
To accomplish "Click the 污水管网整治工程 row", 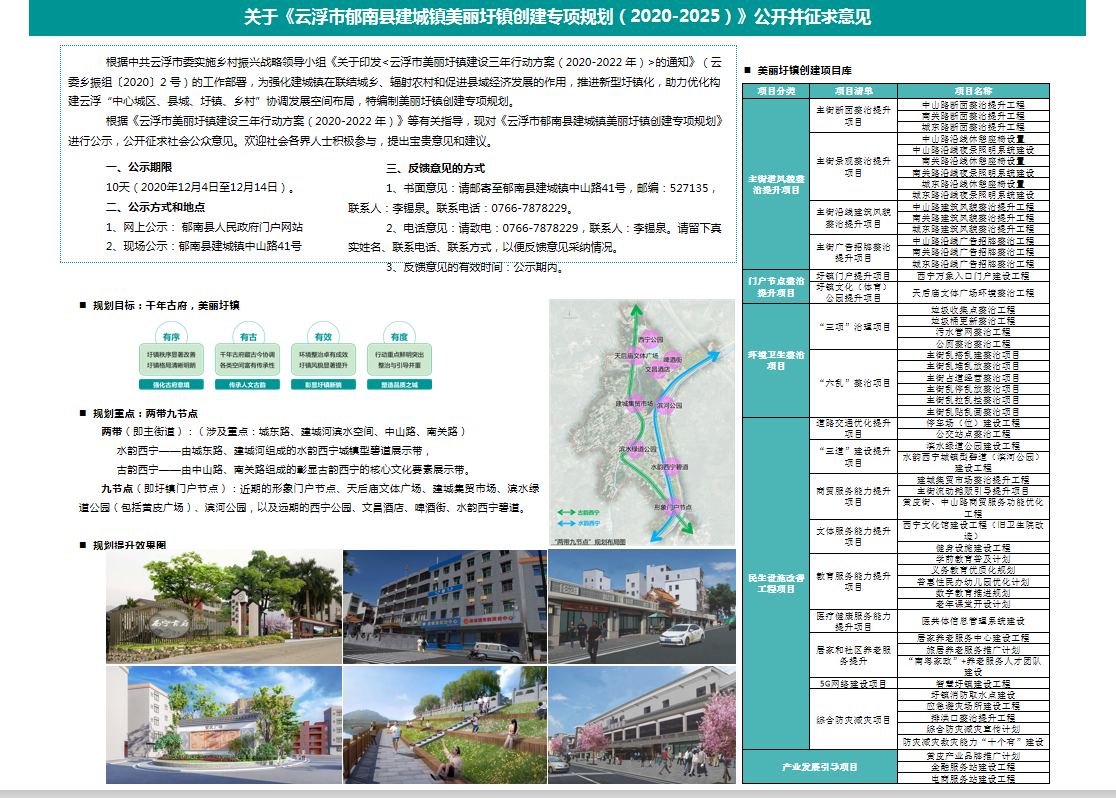I will tap(973, 332).
